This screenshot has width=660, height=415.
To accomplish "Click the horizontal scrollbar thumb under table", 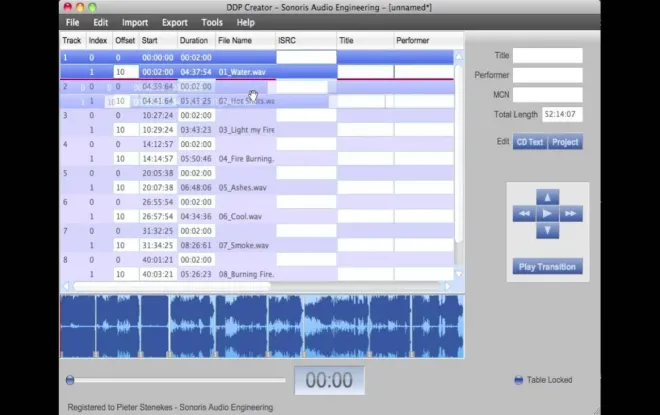I will 172,286.
